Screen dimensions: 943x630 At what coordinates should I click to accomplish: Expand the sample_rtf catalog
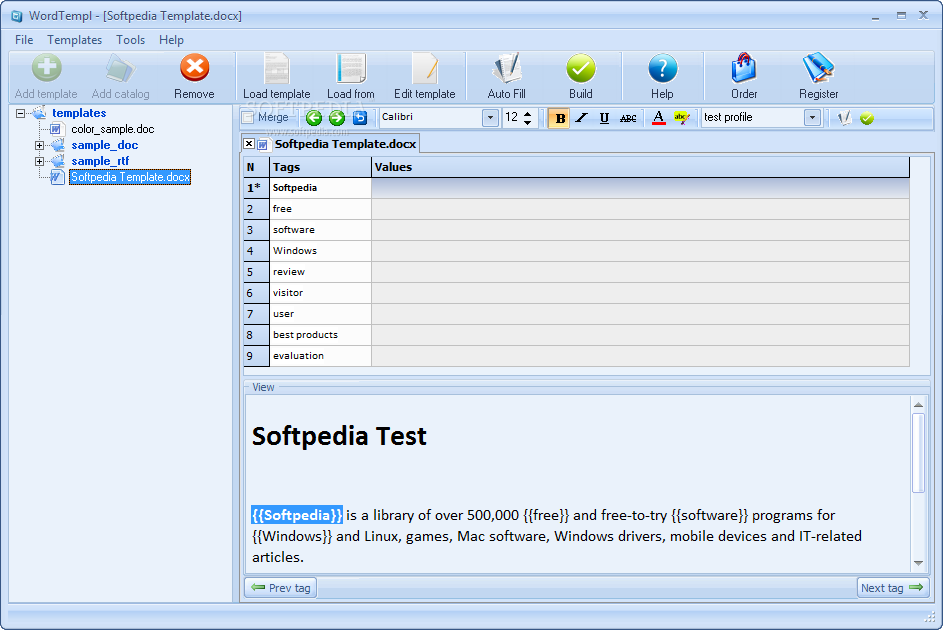click(x=39, y=161)
